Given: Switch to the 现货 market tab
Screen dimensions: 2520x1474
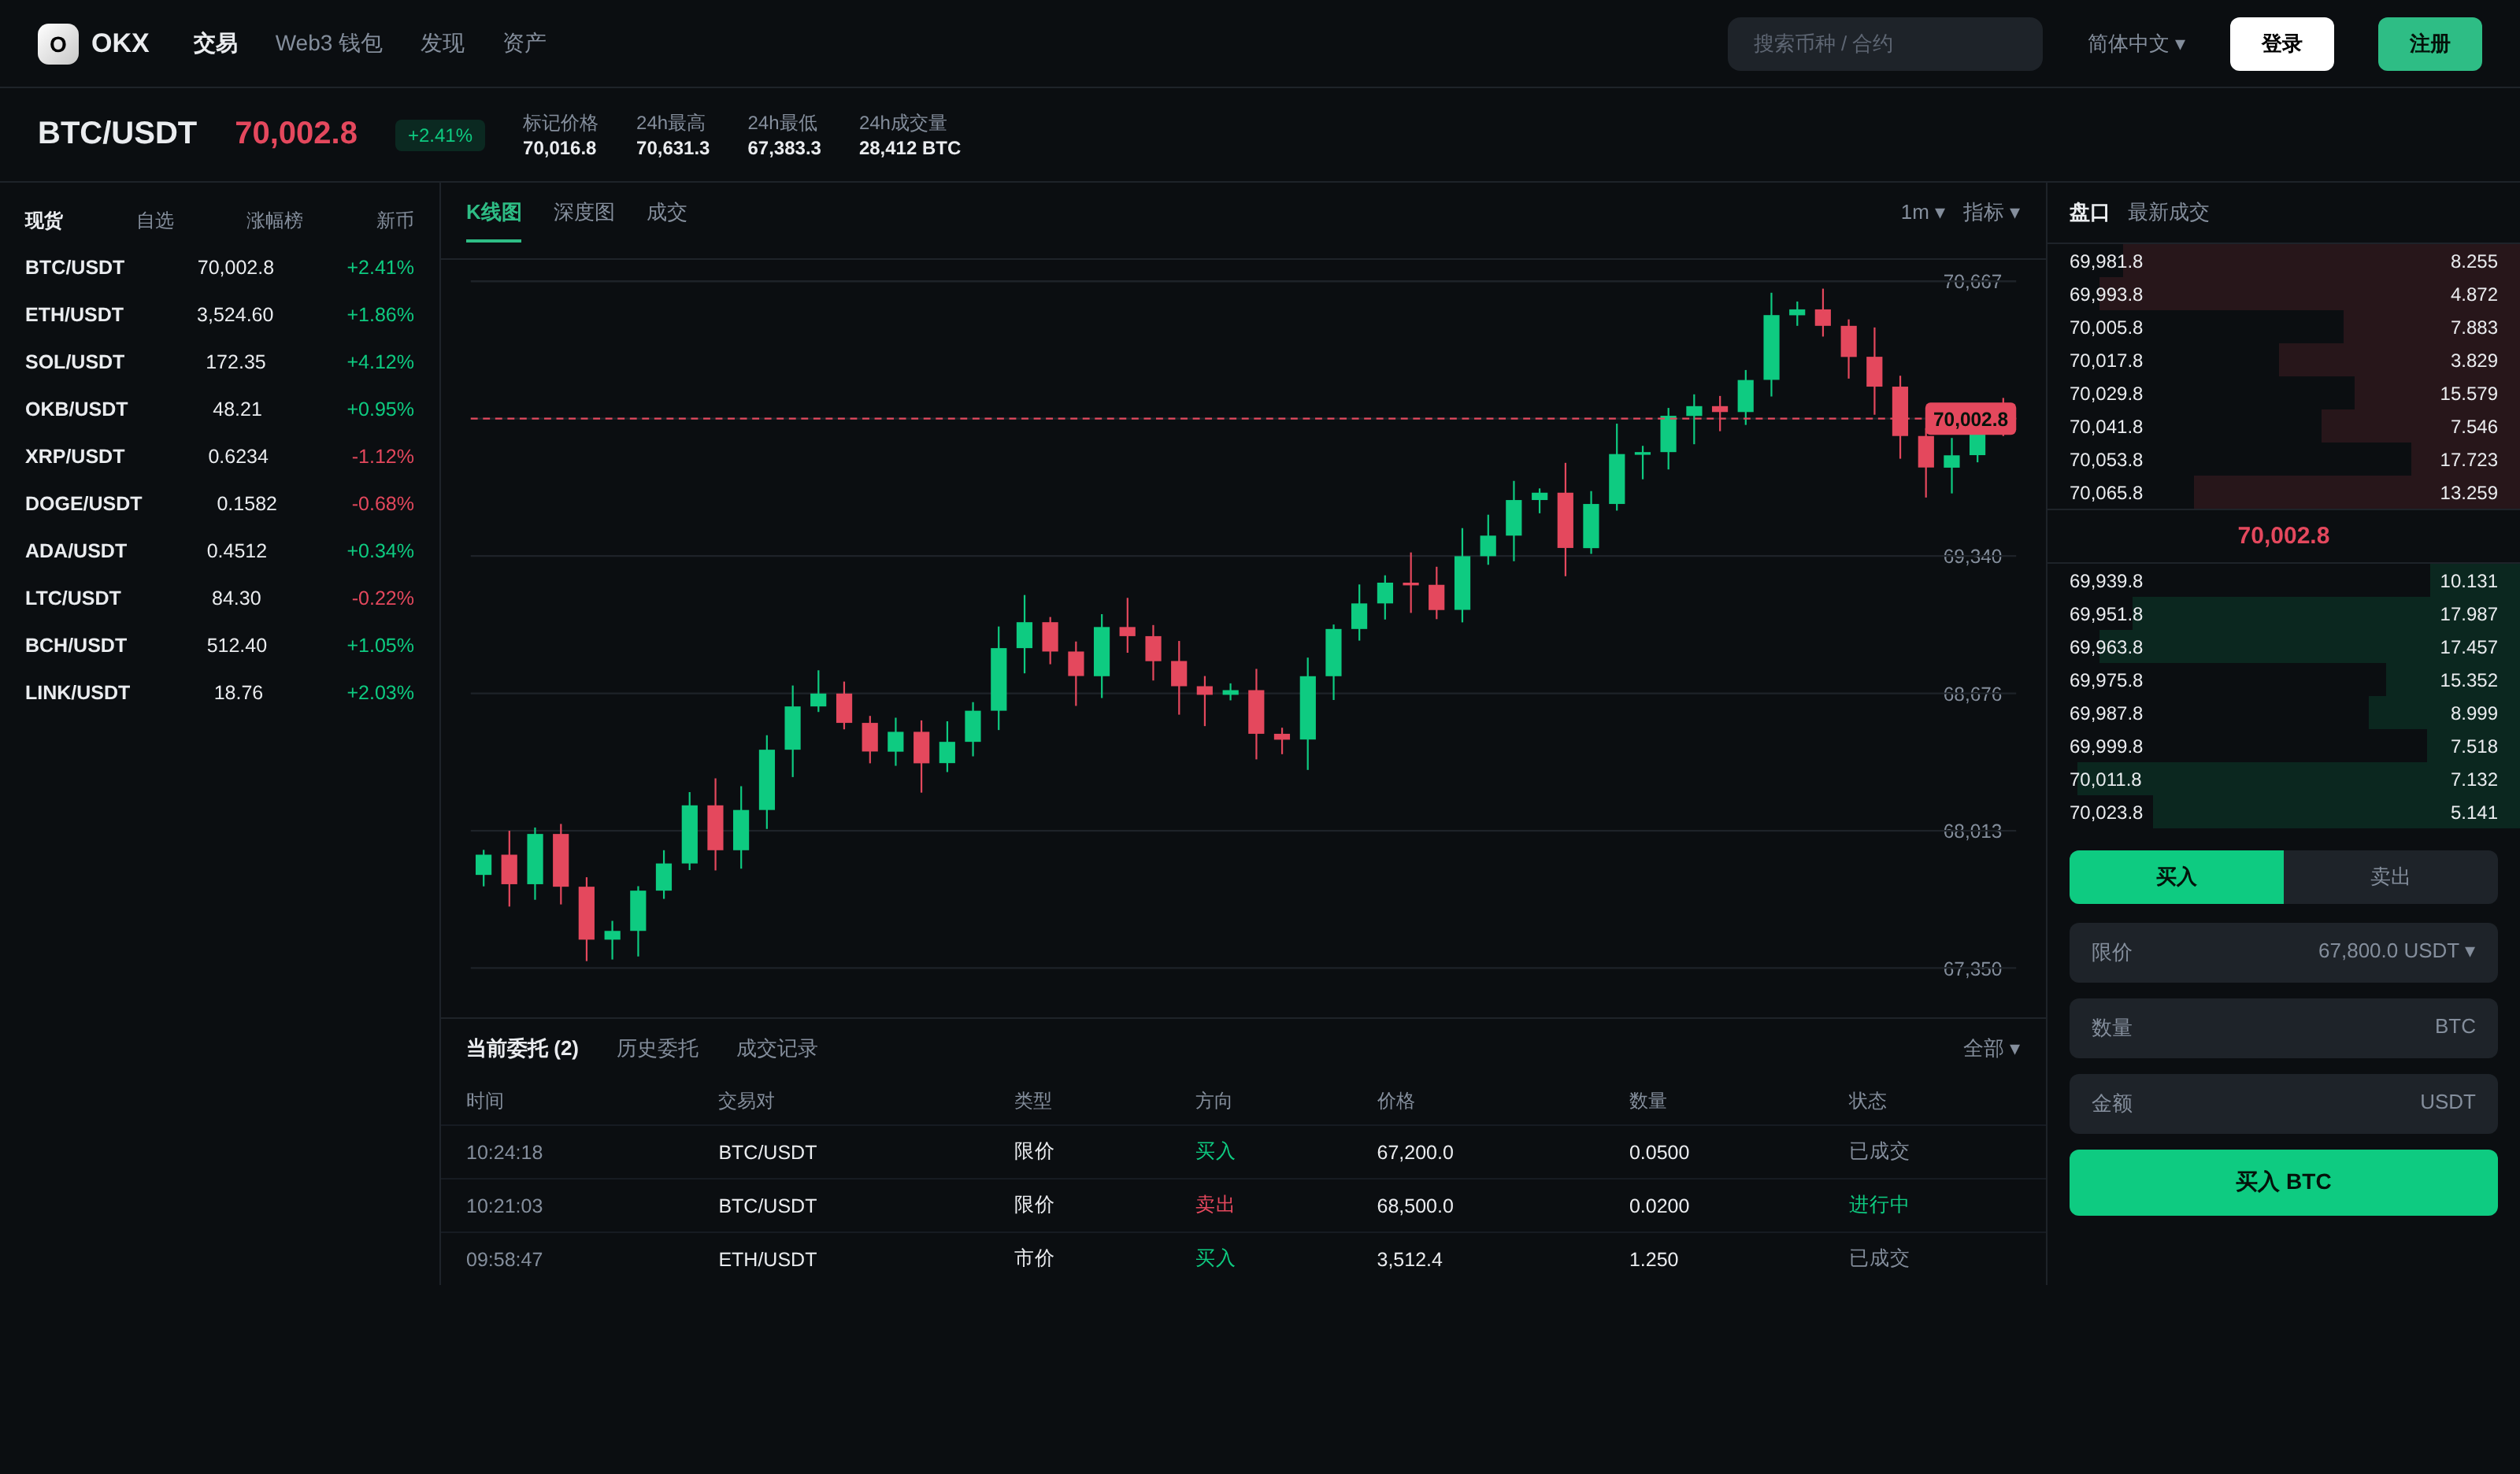Looking at the screenshot, I should click(x=44, y=220).
